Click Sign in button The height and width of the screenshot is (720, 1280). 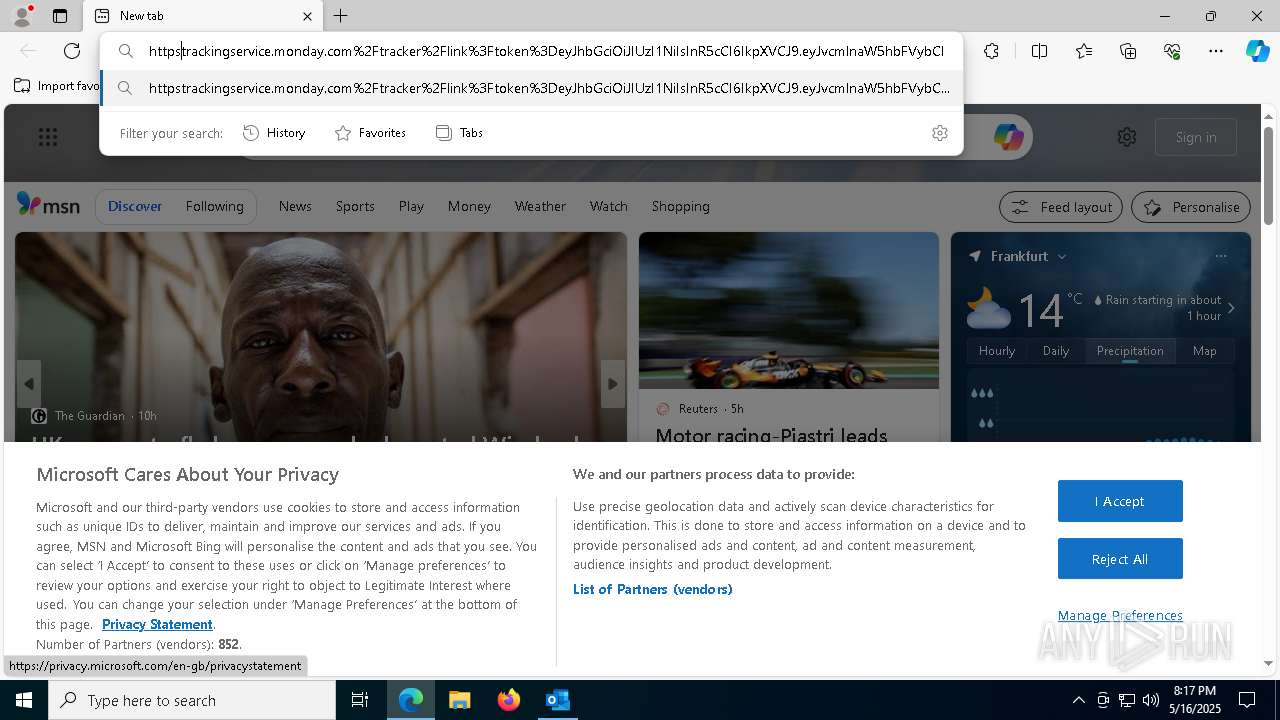click(x=1196, y=137)
